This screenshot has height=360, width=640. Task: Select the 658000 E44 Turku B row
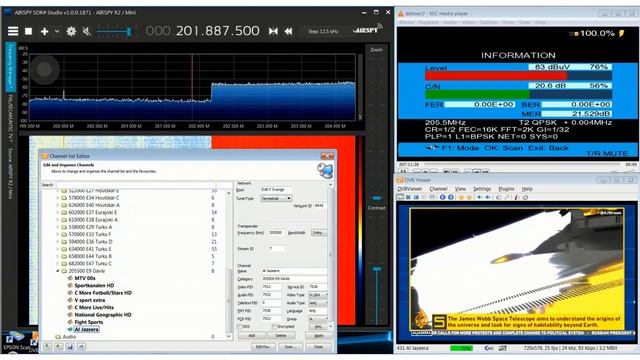click(90, 256)
